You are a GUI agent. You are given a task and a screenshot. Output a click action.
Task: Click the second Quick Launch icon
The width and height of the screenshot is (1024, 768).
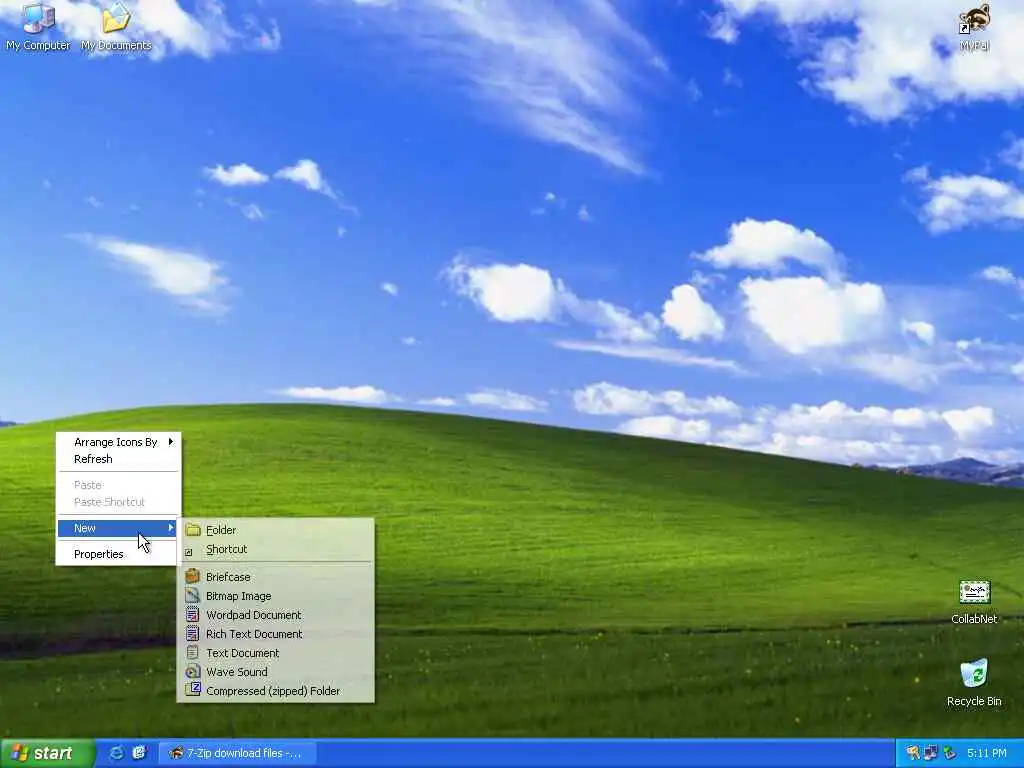pyautogui.click(x=139, y=753)
